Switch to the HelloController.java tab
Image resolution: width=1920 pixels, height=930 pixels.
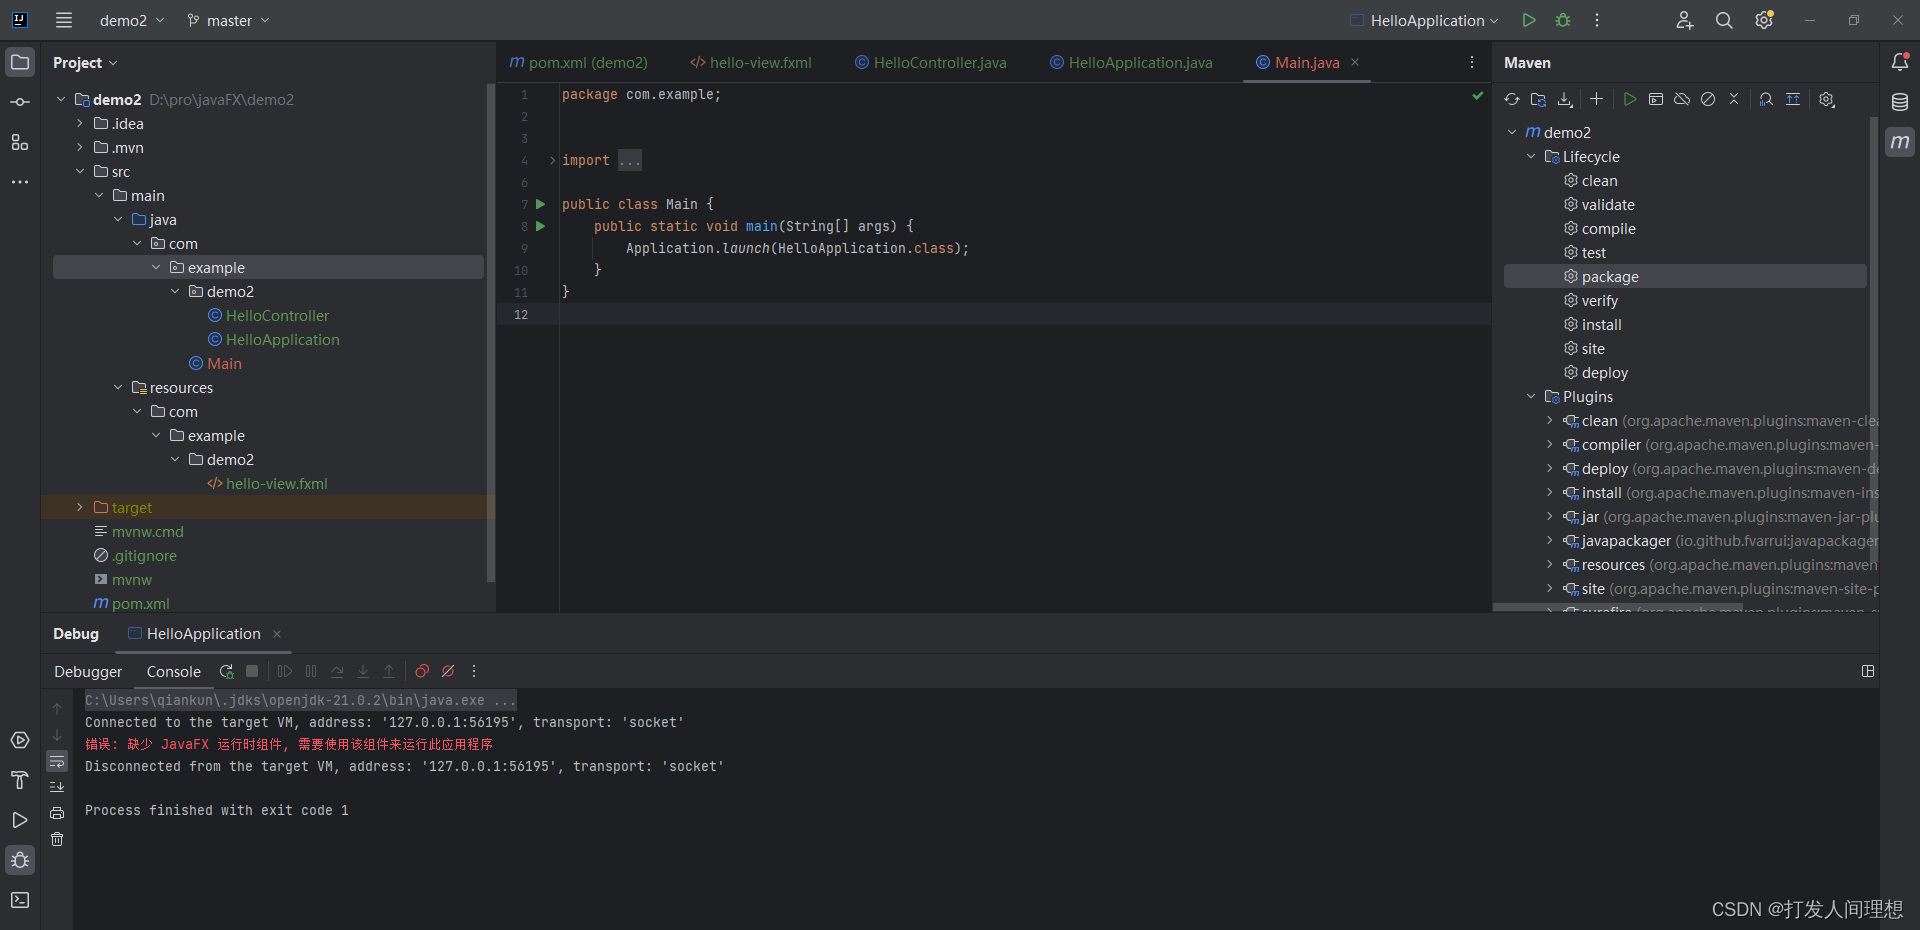(938, 62)
